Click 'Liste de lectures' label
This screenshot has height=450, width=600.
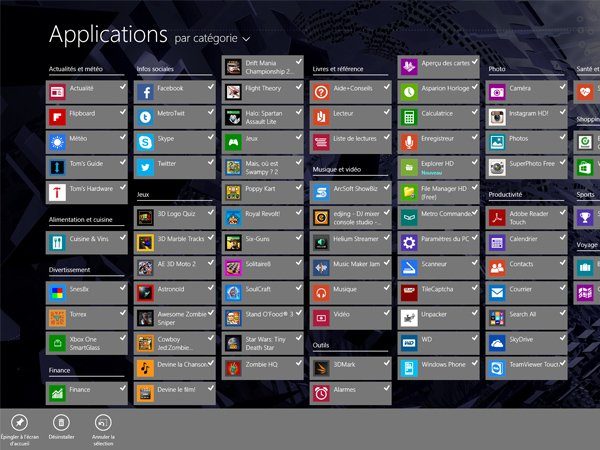[x=355, y=139]
